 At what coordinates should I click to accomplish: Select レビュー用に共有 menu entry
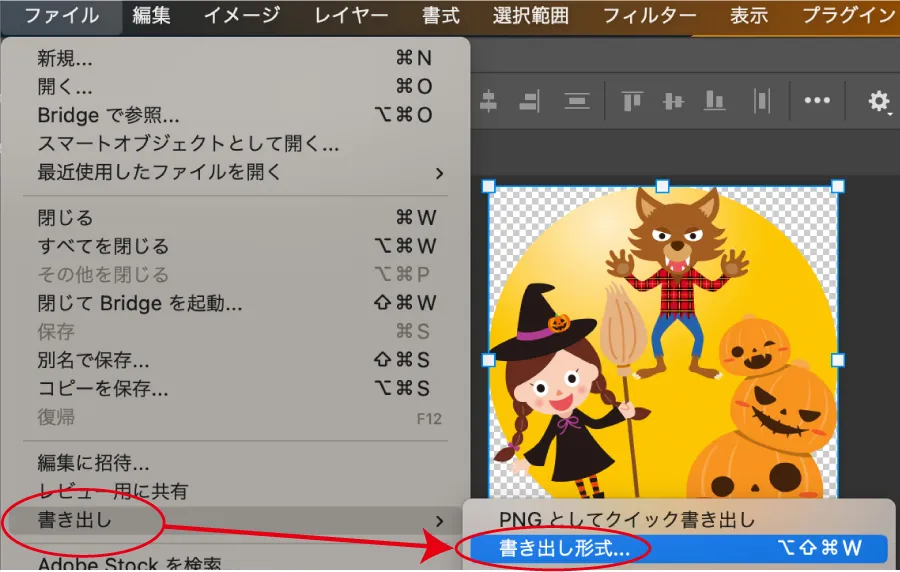pos(235,491)
